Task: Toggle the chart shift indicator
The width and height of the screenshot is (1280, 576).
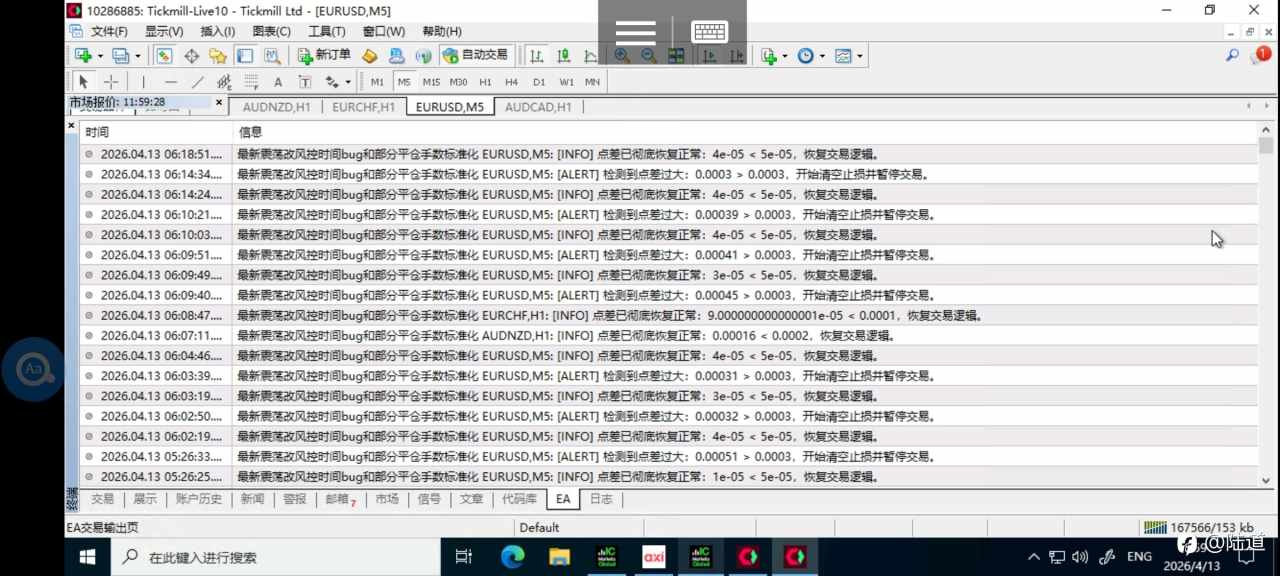Action: 737,56
